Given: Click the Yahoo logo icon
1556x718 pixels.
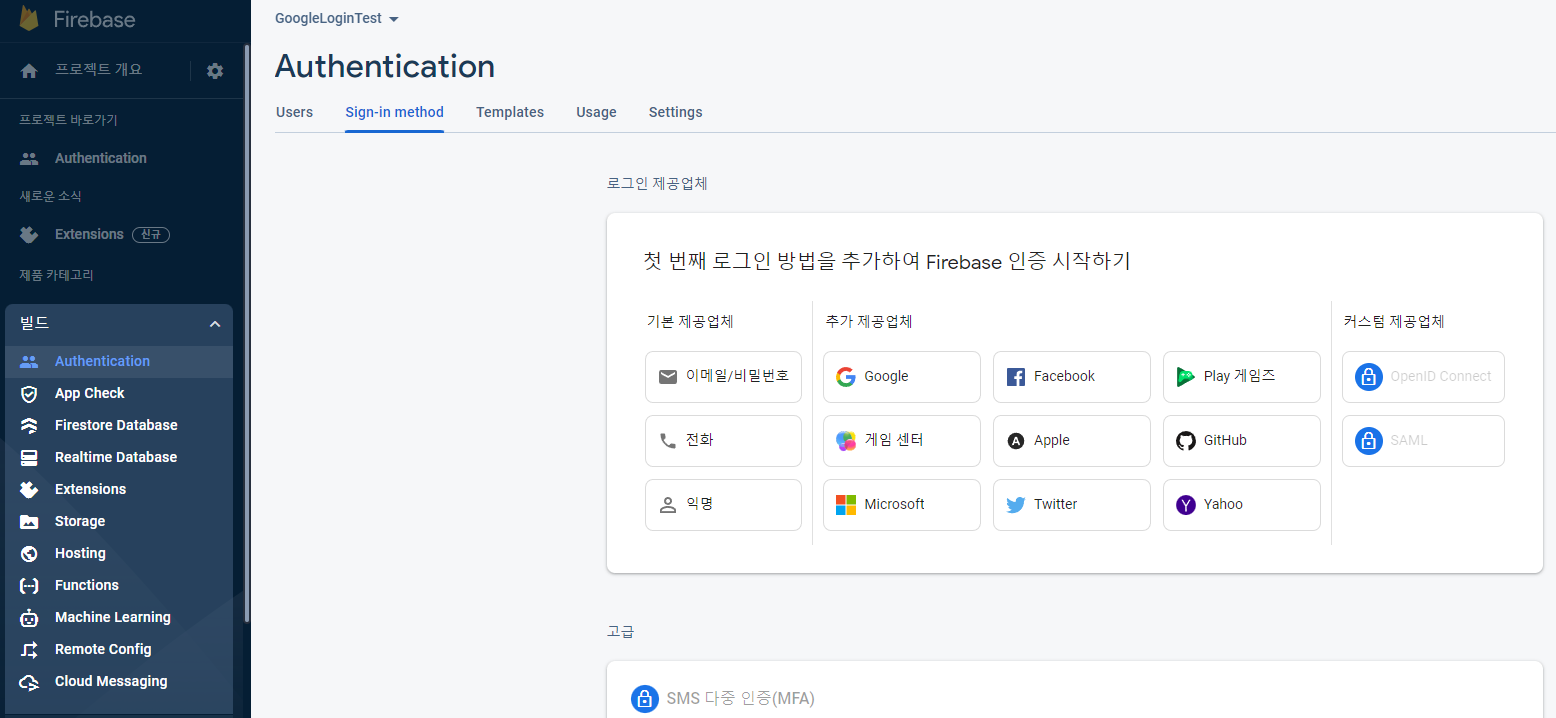Looking at the screenshot, I should (1186, 505).
